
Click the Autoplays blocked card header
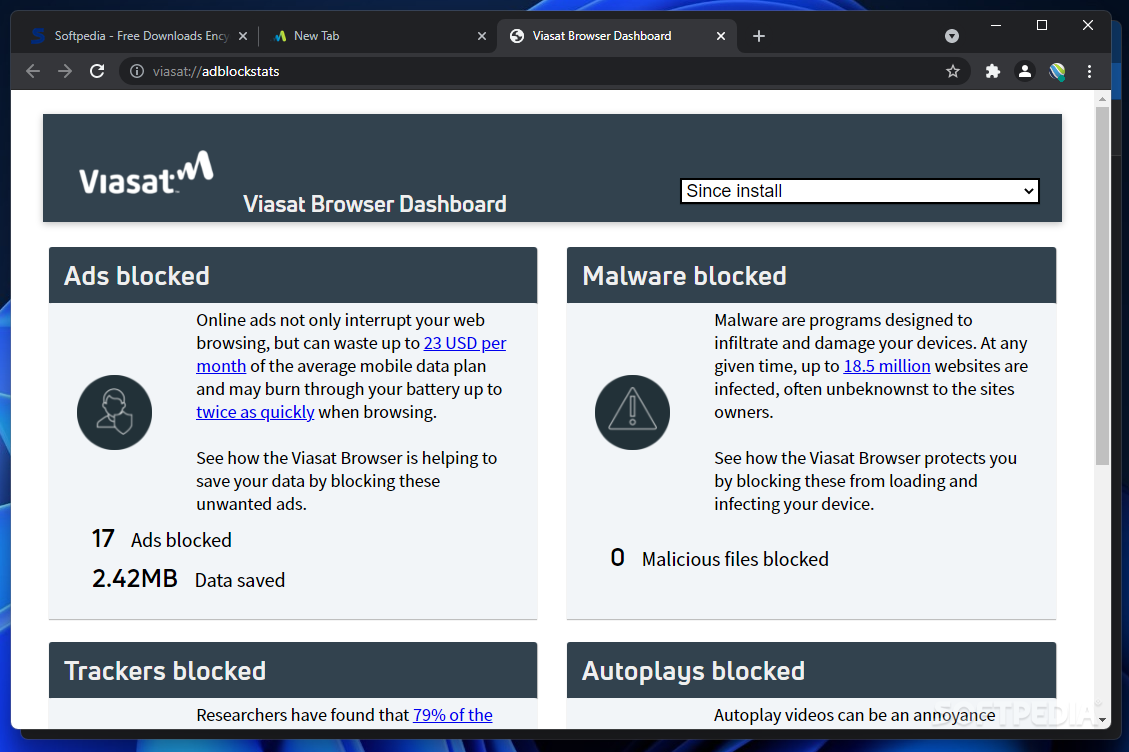pyautogui.click(x=811, y=670)
